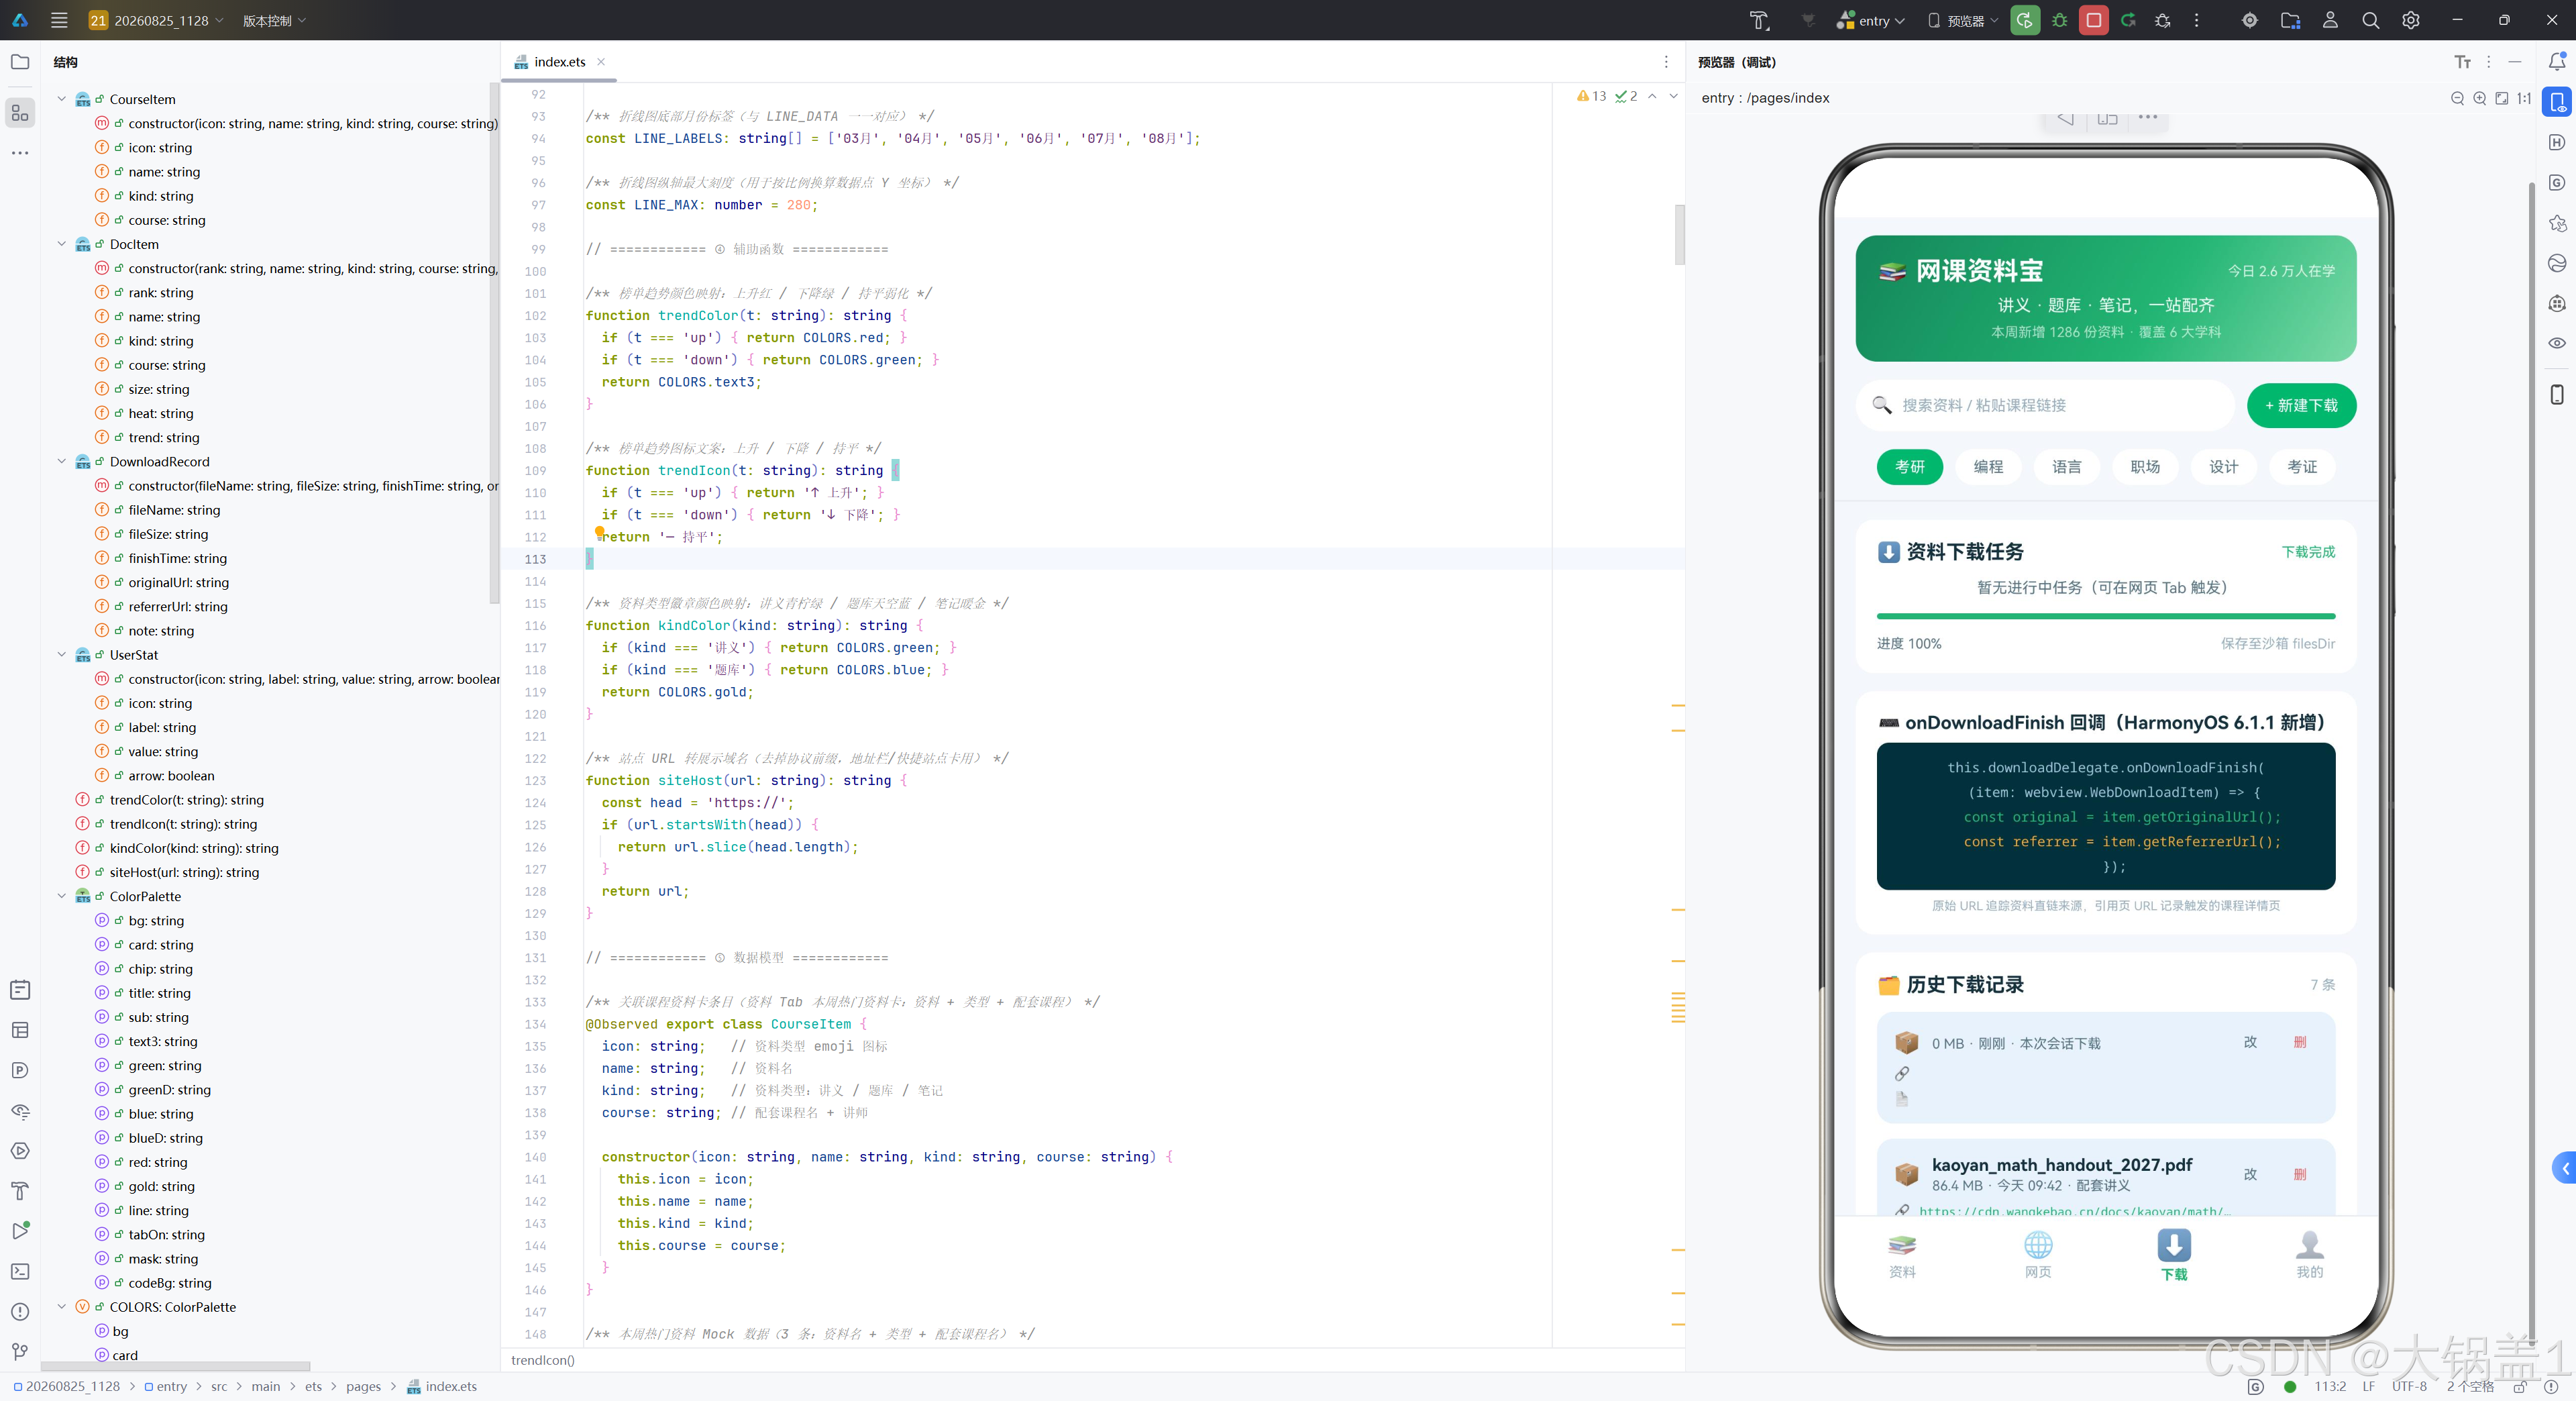Collapse the DocItem tree node
The height and width of the screenshot is (1401, 2576).
61,244
